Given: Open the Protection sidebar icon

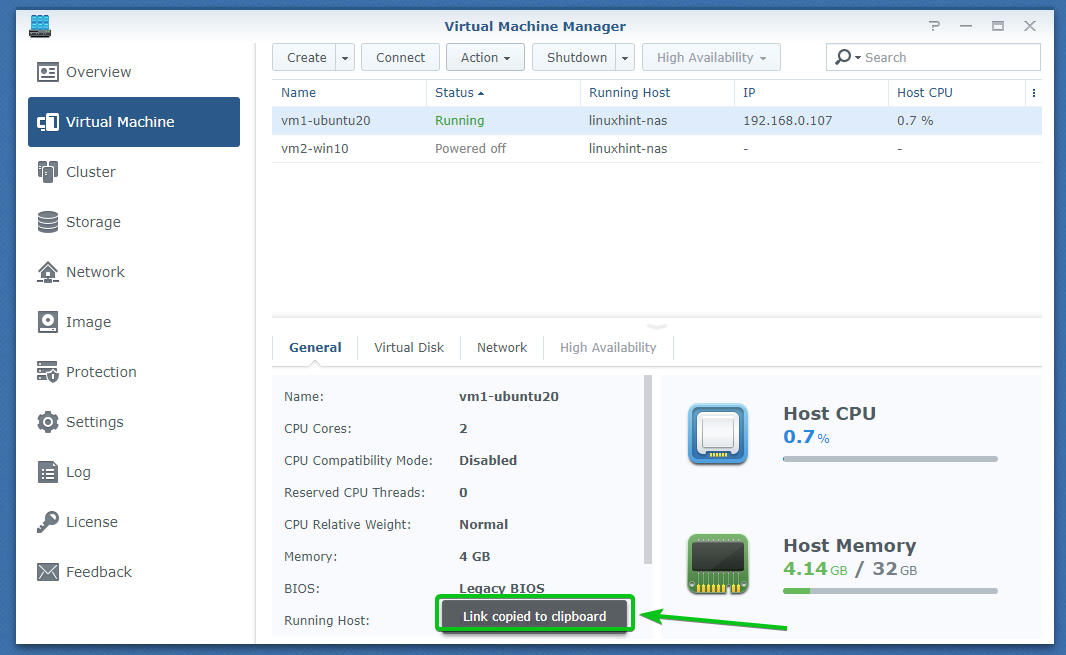Looking at the screenshot, I should click(48, 372).
